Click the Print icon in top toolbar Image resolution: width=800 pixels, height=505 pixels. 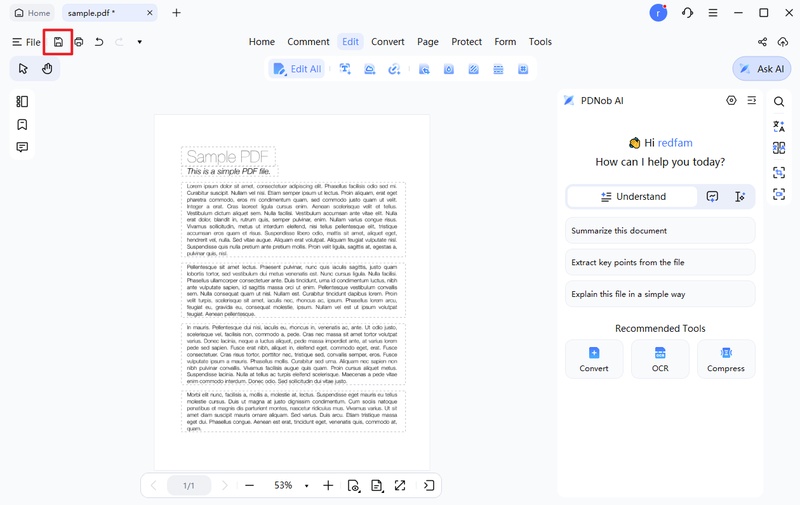coord(79,42)
